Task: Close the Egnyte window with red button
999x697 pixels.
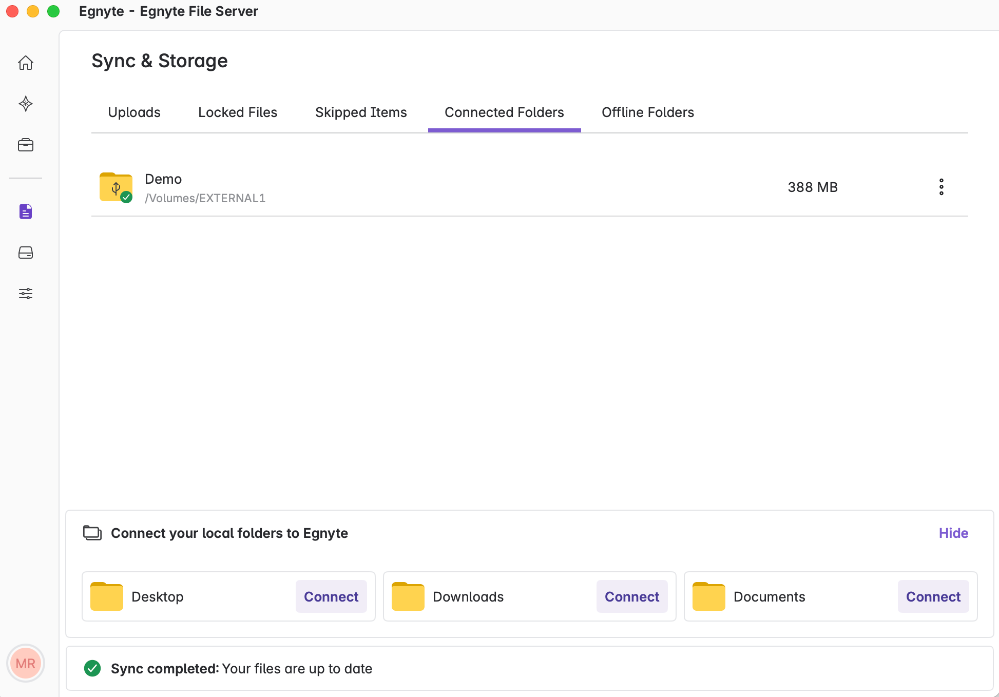Action: click(12, 11)
